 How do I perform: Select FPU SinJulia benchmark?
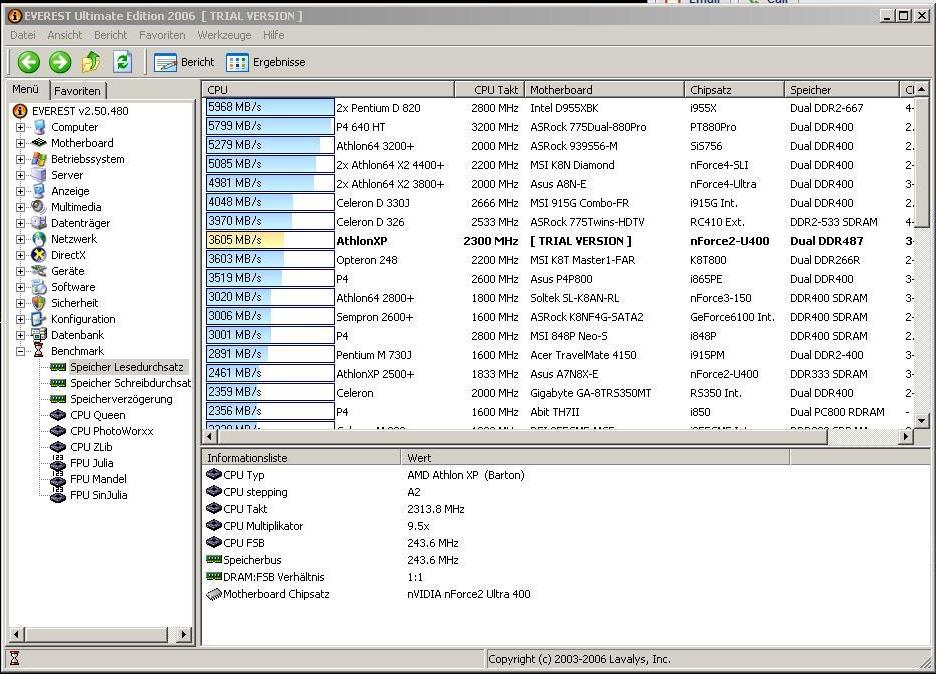tap(98, 495)
